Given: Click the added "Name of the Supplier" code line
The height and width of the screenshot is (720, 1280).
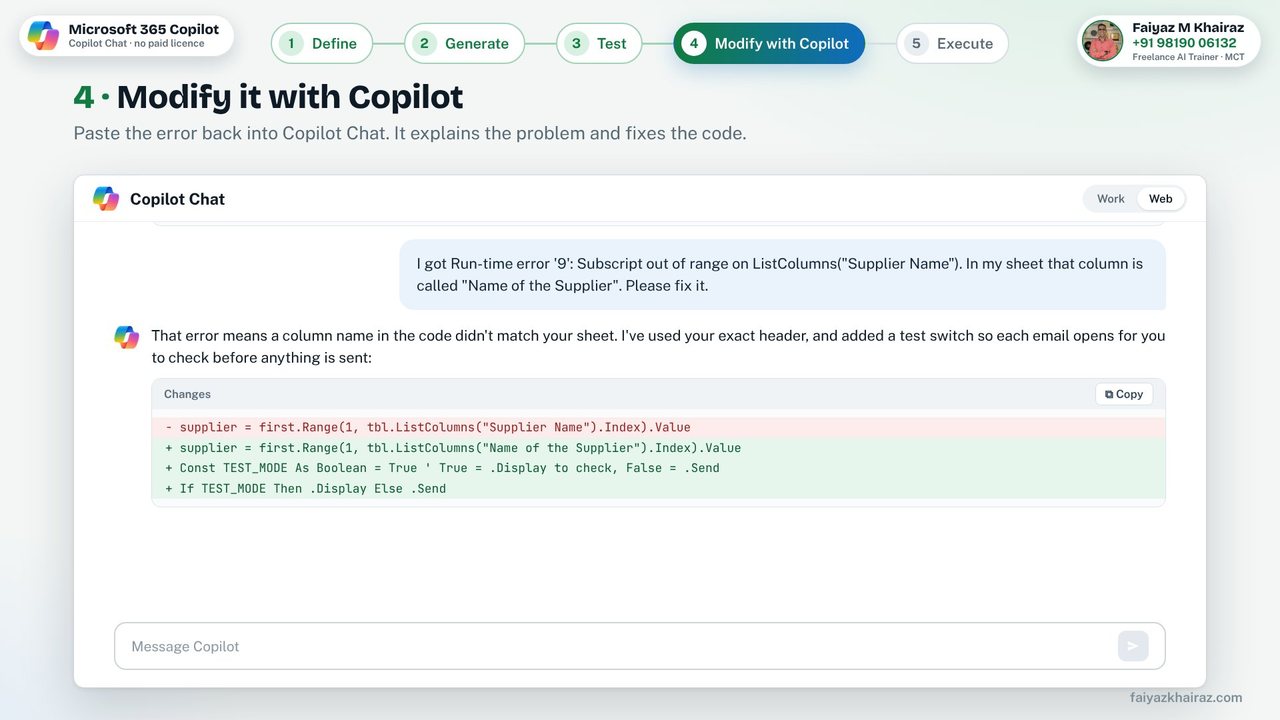Looking at the screenshot, I should (x=658, y=447).
